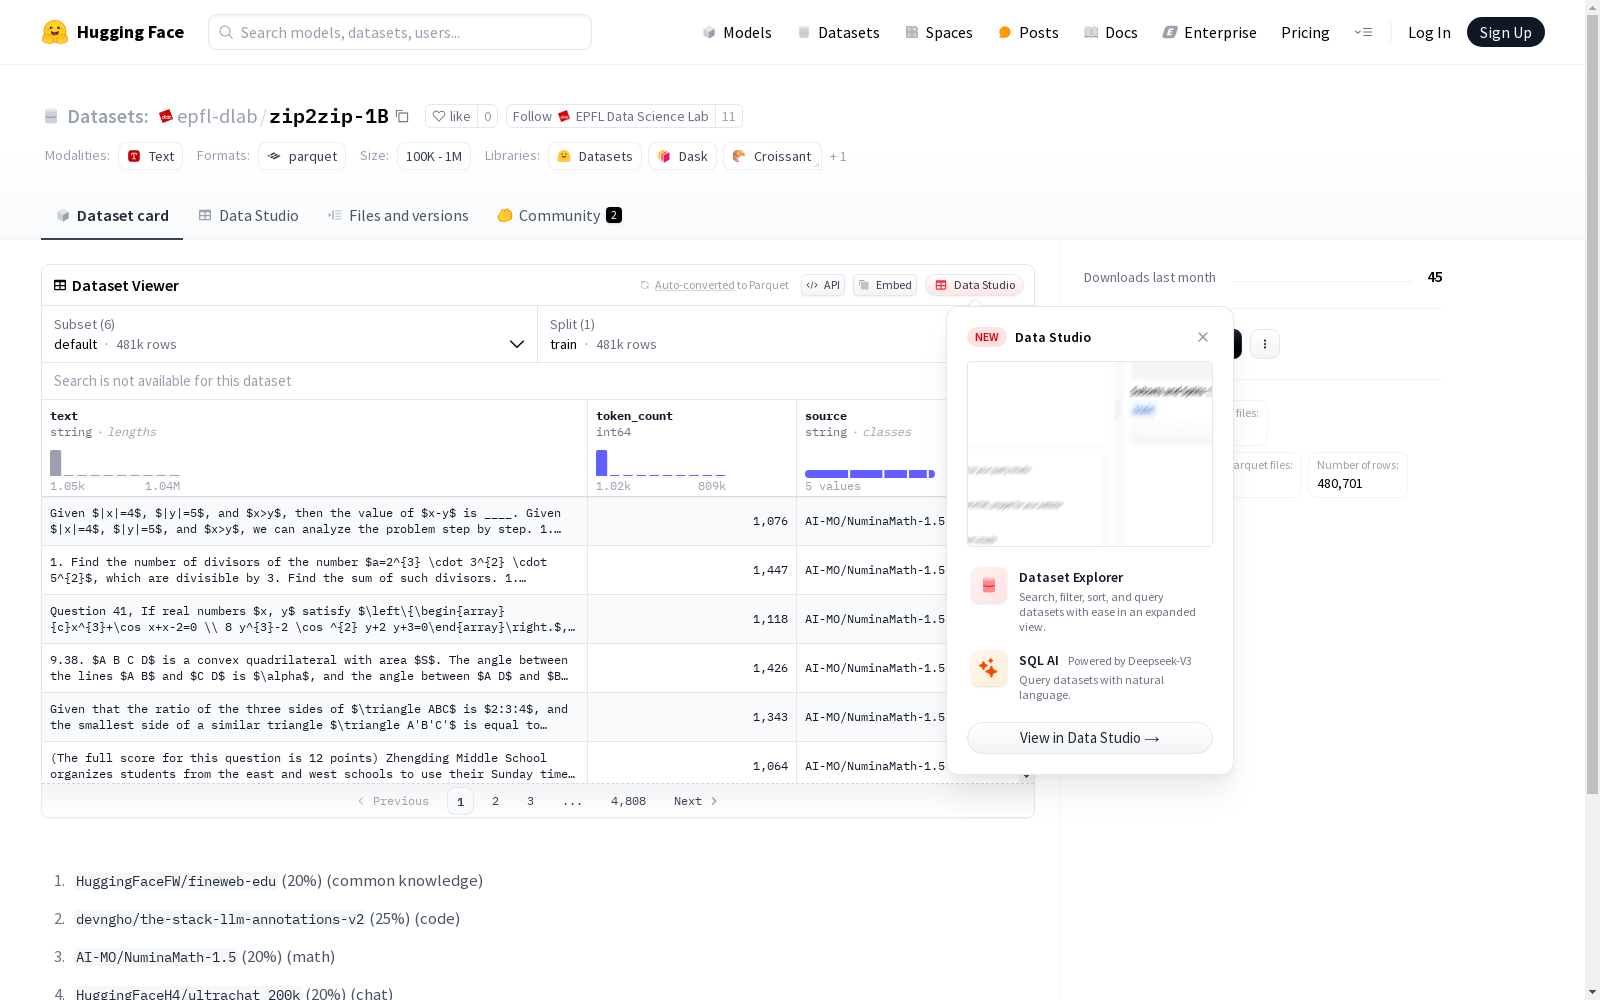Select current page 1 button
The width and height of the screenshot is (1600, 1000).
(x=460, y=801)
